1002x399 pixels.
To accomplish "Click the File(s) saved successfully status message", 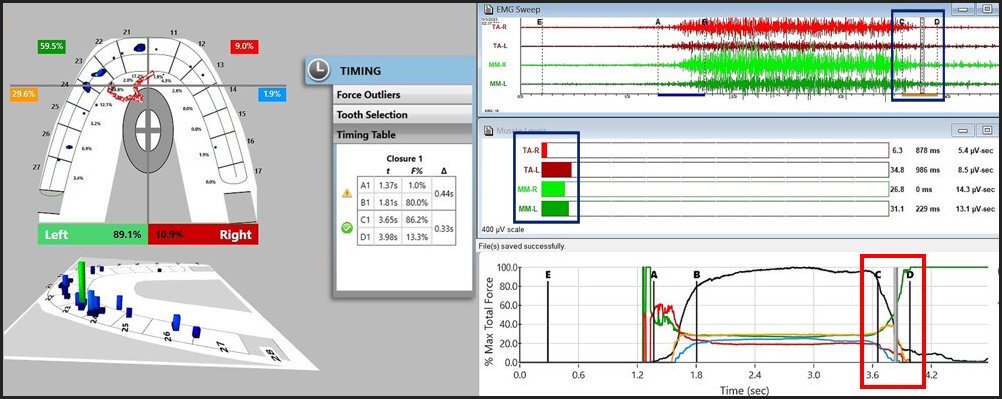I will pos(521,246).
